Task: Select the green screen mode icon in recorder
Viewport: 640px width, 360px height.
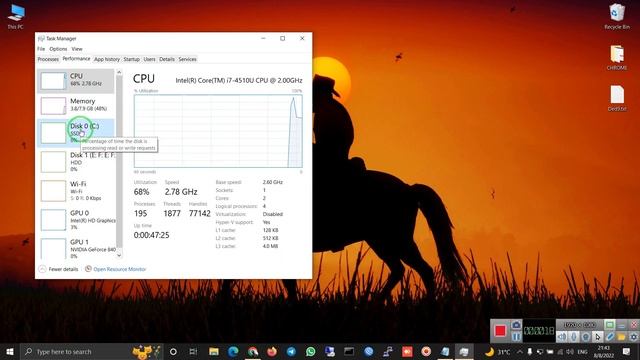Action: [x=609, y=325]
